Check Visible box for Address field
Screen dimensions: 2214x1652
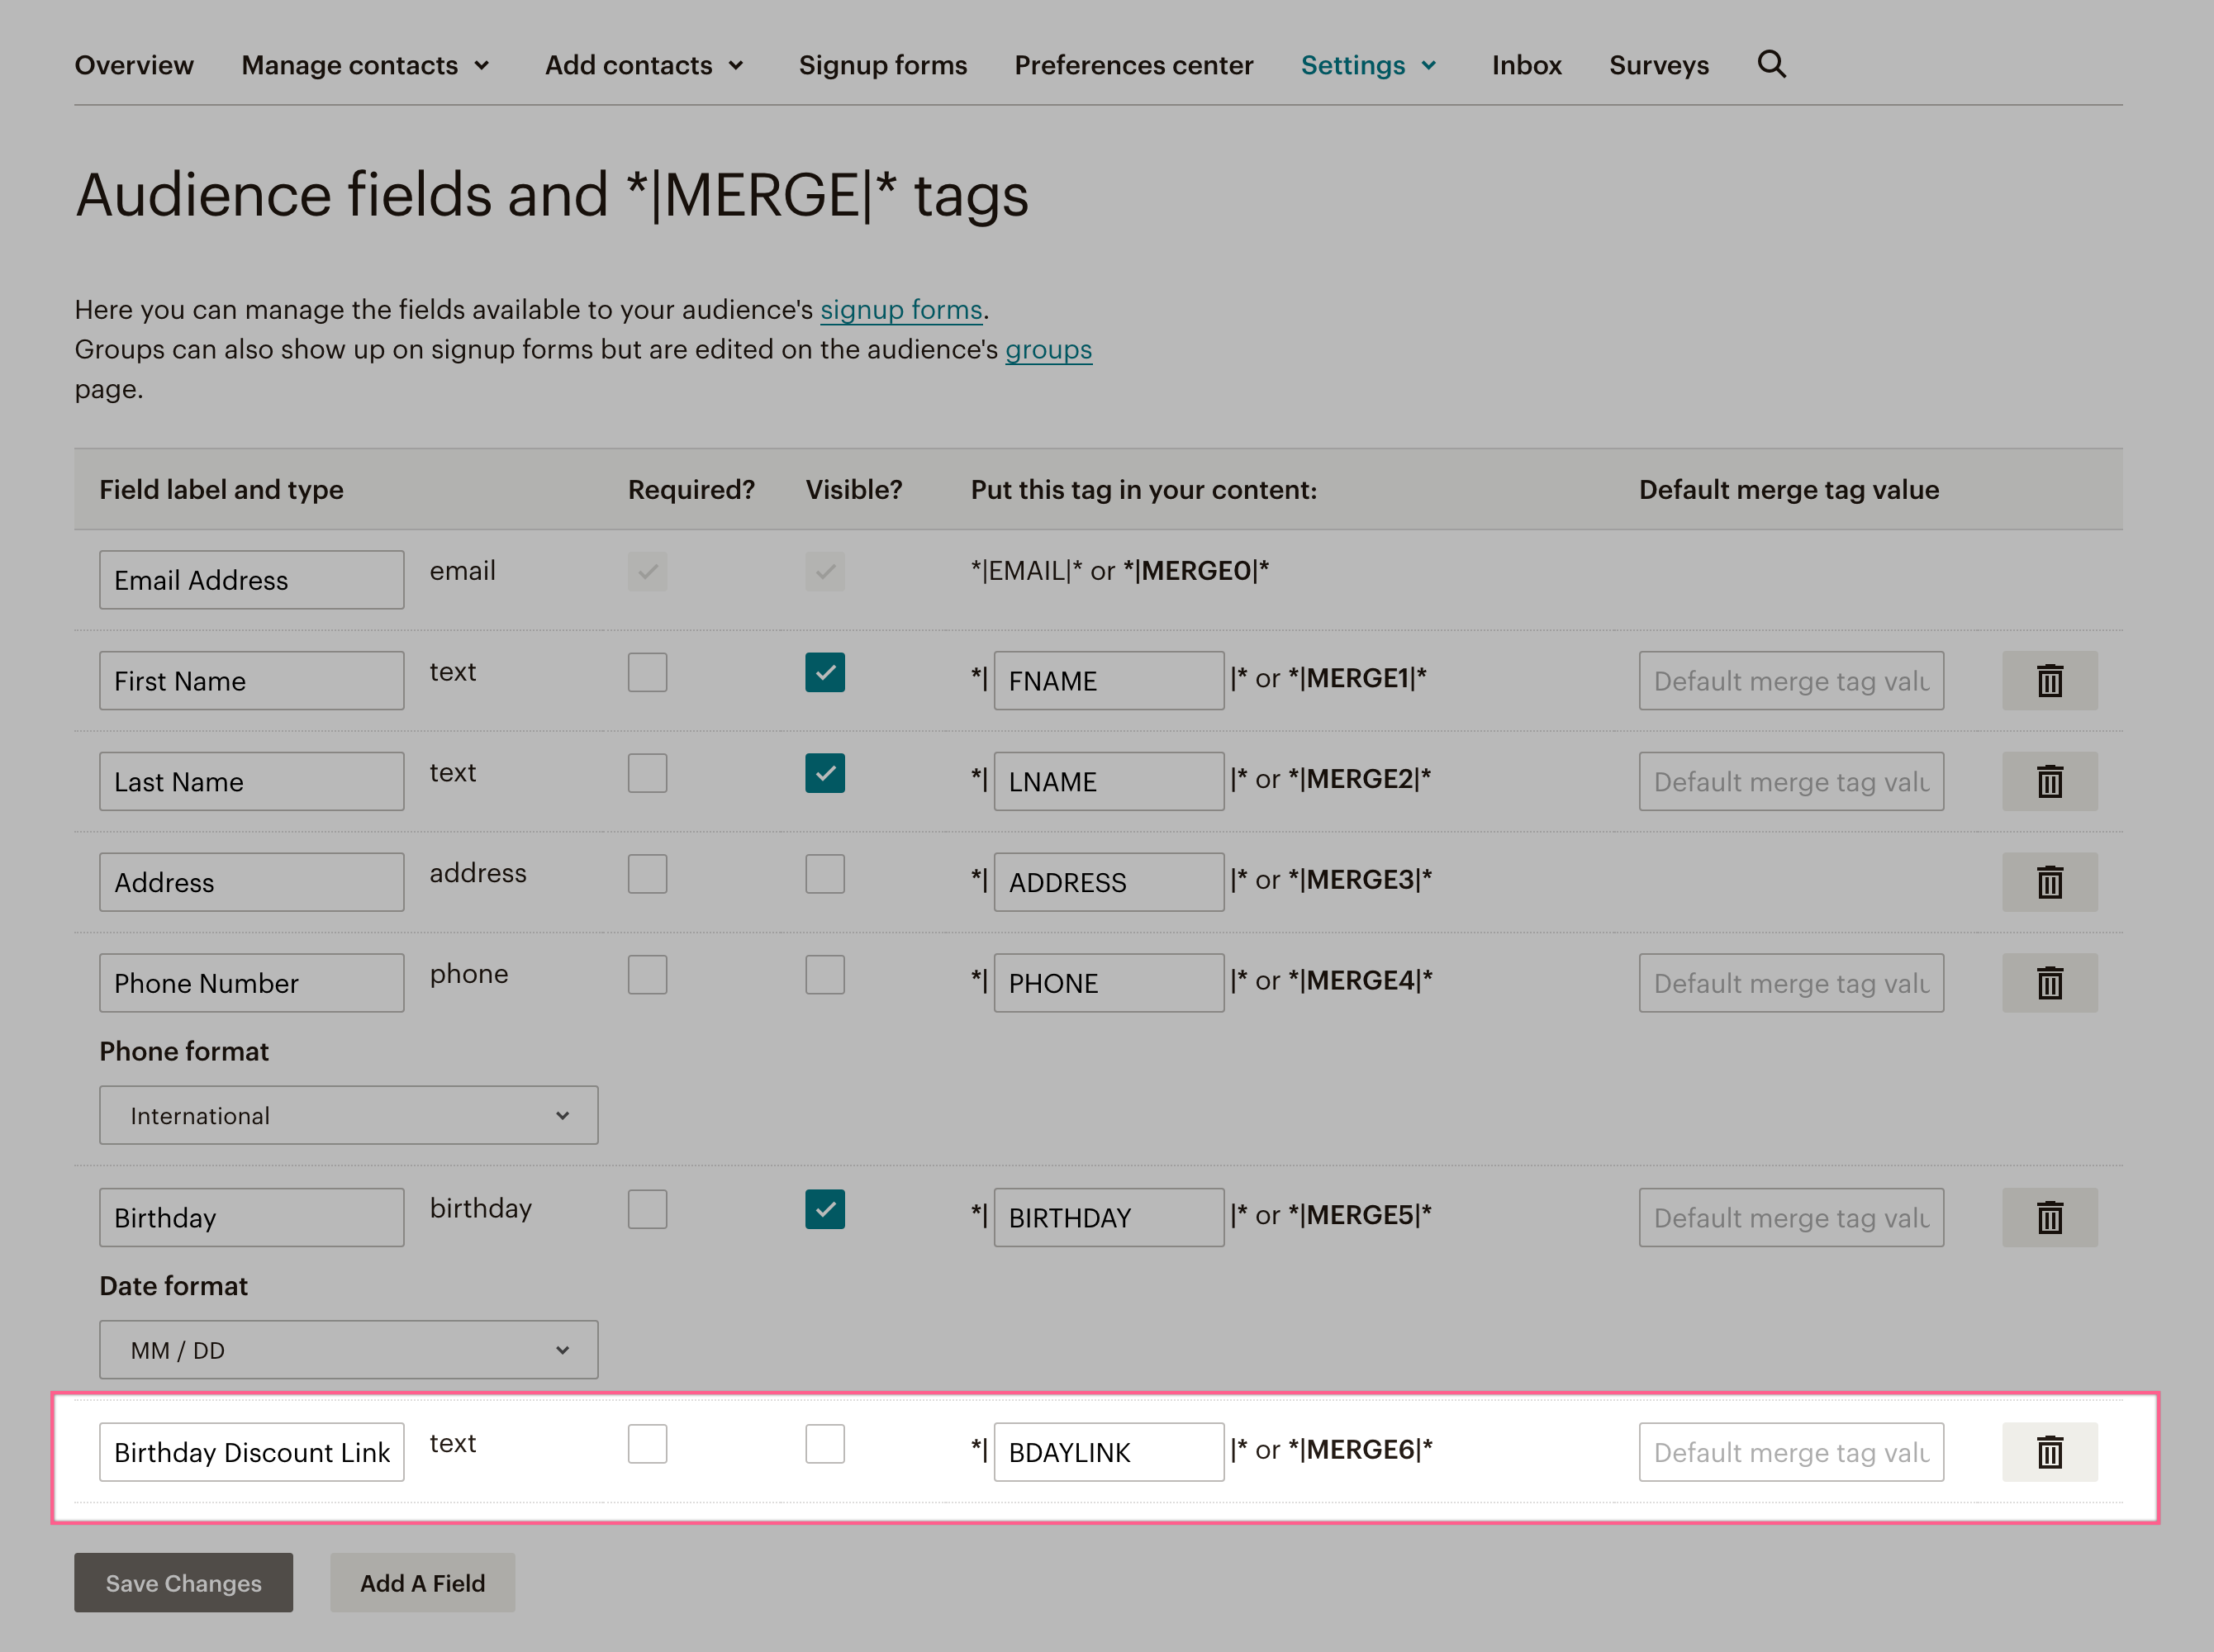[825, 874]
